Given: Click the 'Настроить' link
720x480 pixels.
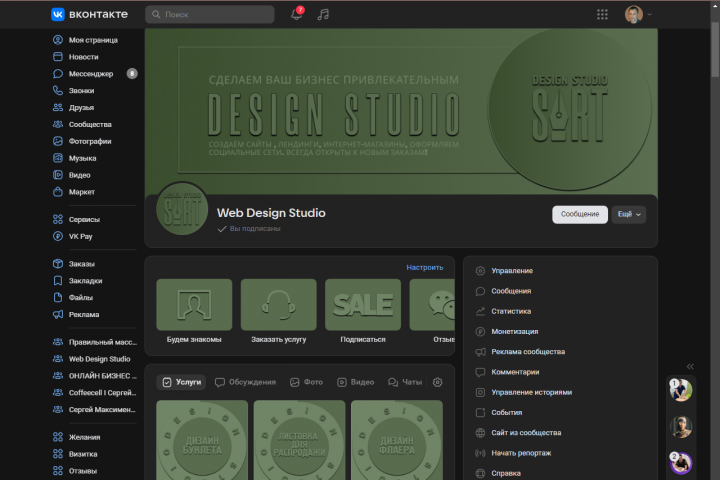Looking at the screenshot, I should [424, 267].
